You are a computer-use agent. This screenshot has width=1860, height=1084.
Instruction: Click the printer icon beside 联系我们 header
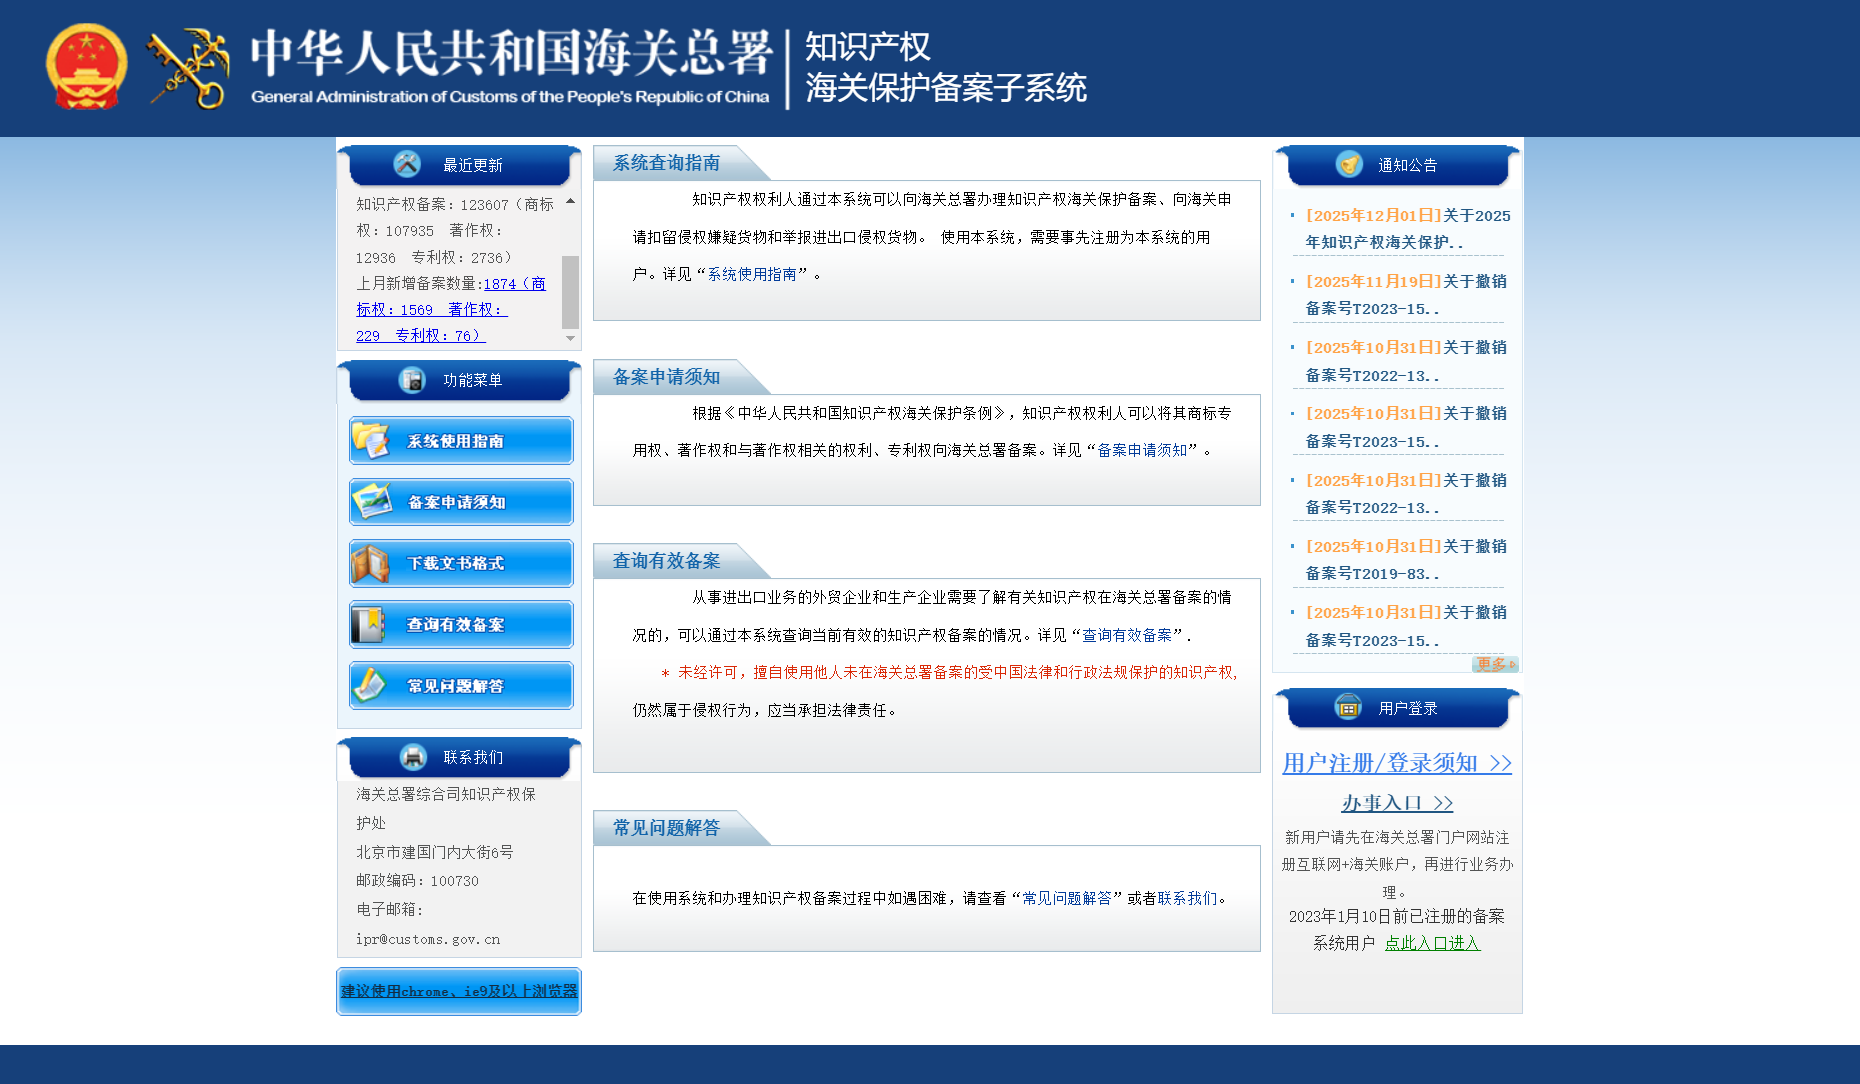(413, 757)
